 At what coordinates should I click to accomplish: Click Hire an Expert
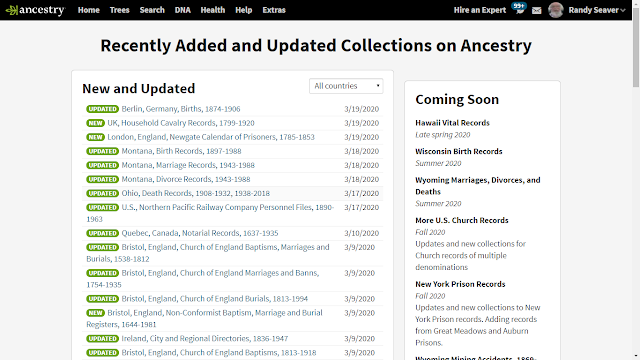pyautogui.click(x=480, y=10)
